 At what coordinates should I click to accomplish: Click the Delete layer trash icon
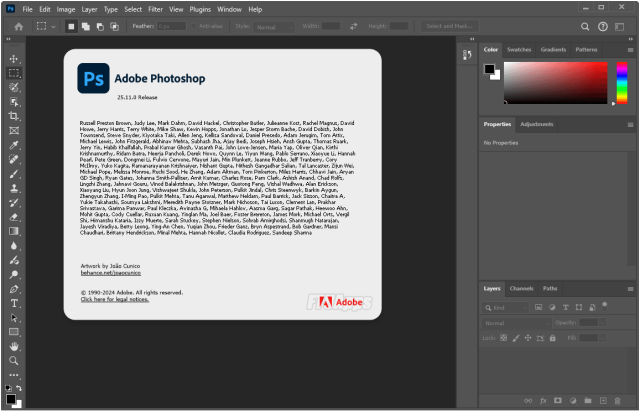pos(618,401)
